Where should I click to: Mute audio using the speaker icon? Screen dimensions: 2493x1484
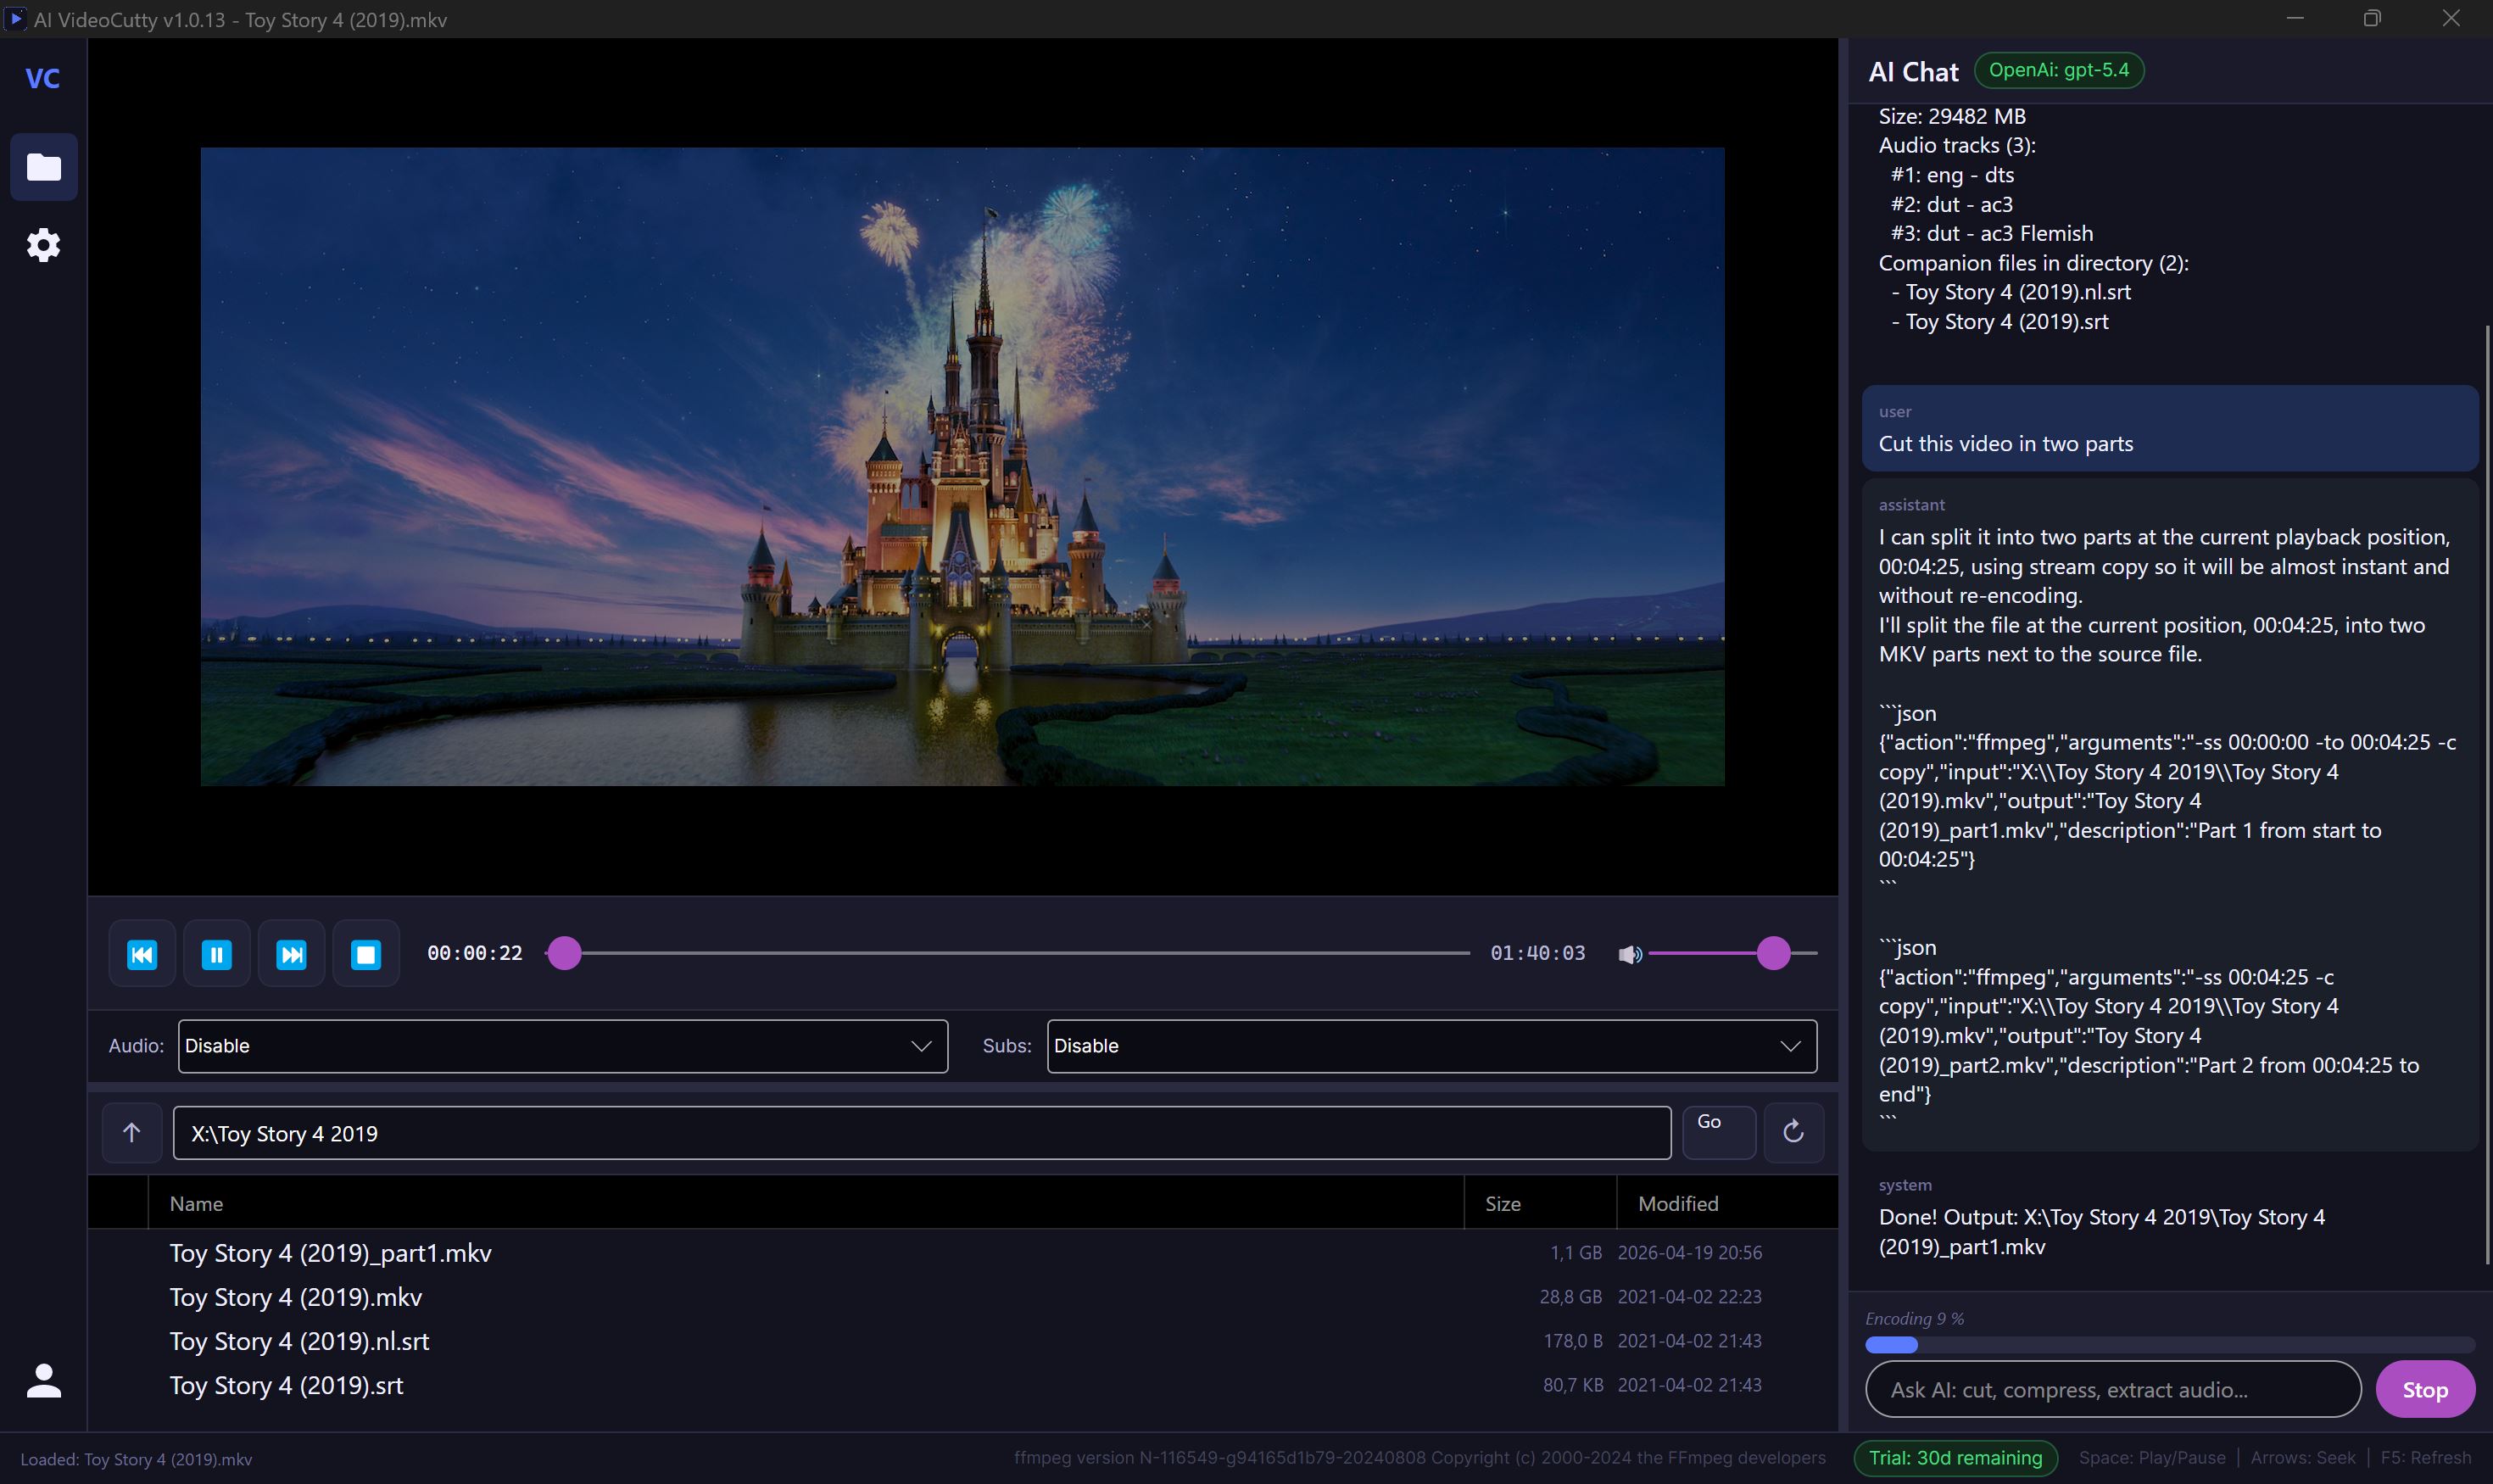click(1629, 954)
